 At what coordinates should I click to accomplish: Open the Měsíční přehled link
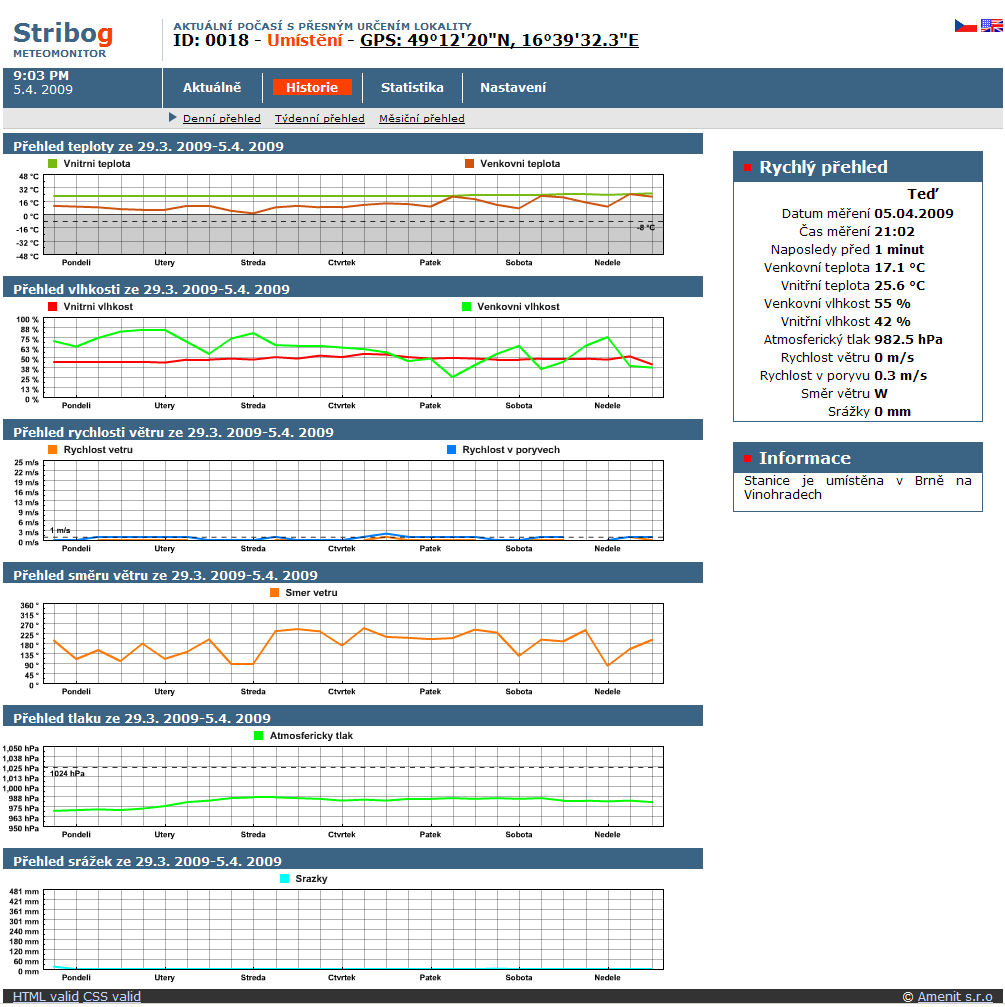pyautogui.click(x=421, y=119)
